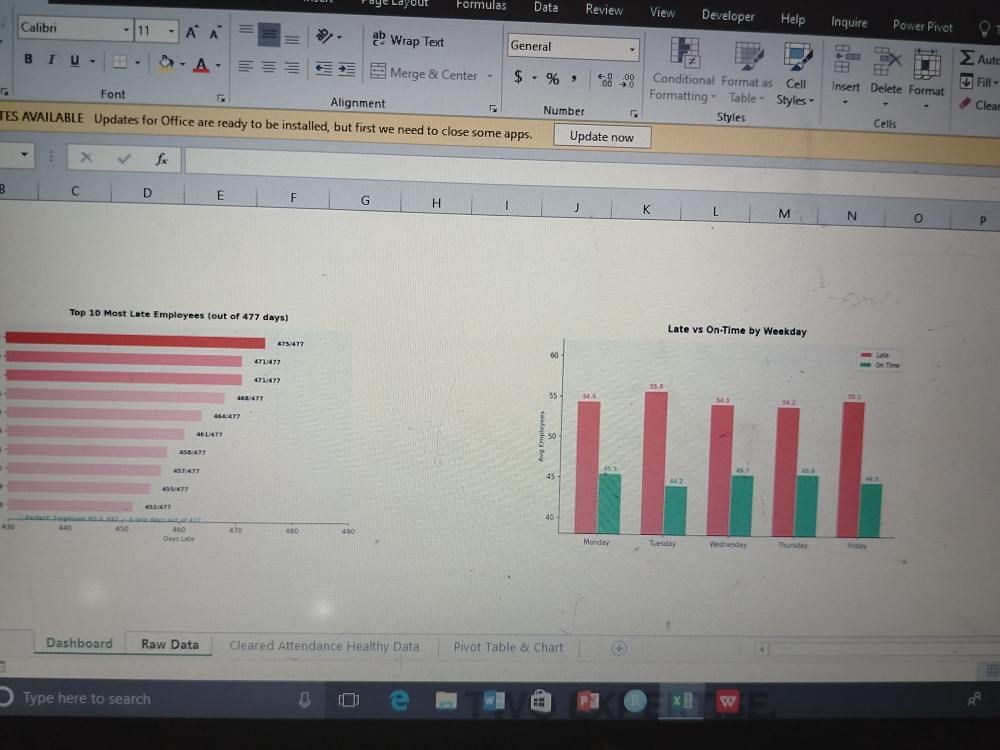Open underline style dropdown arrow

[92, 62]
